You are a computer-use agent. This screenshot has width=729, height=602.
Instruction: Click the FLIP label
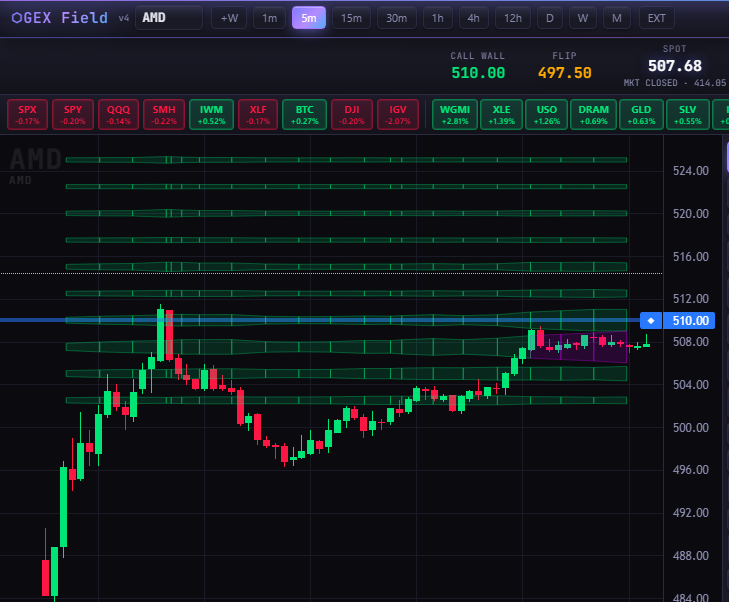[x=564, y=56]
